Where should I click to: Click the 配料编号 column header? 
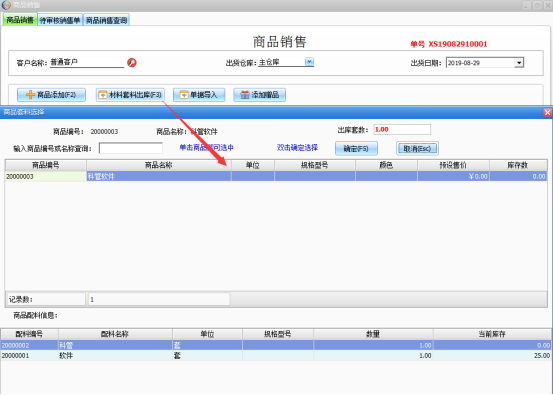pos(29,334)
